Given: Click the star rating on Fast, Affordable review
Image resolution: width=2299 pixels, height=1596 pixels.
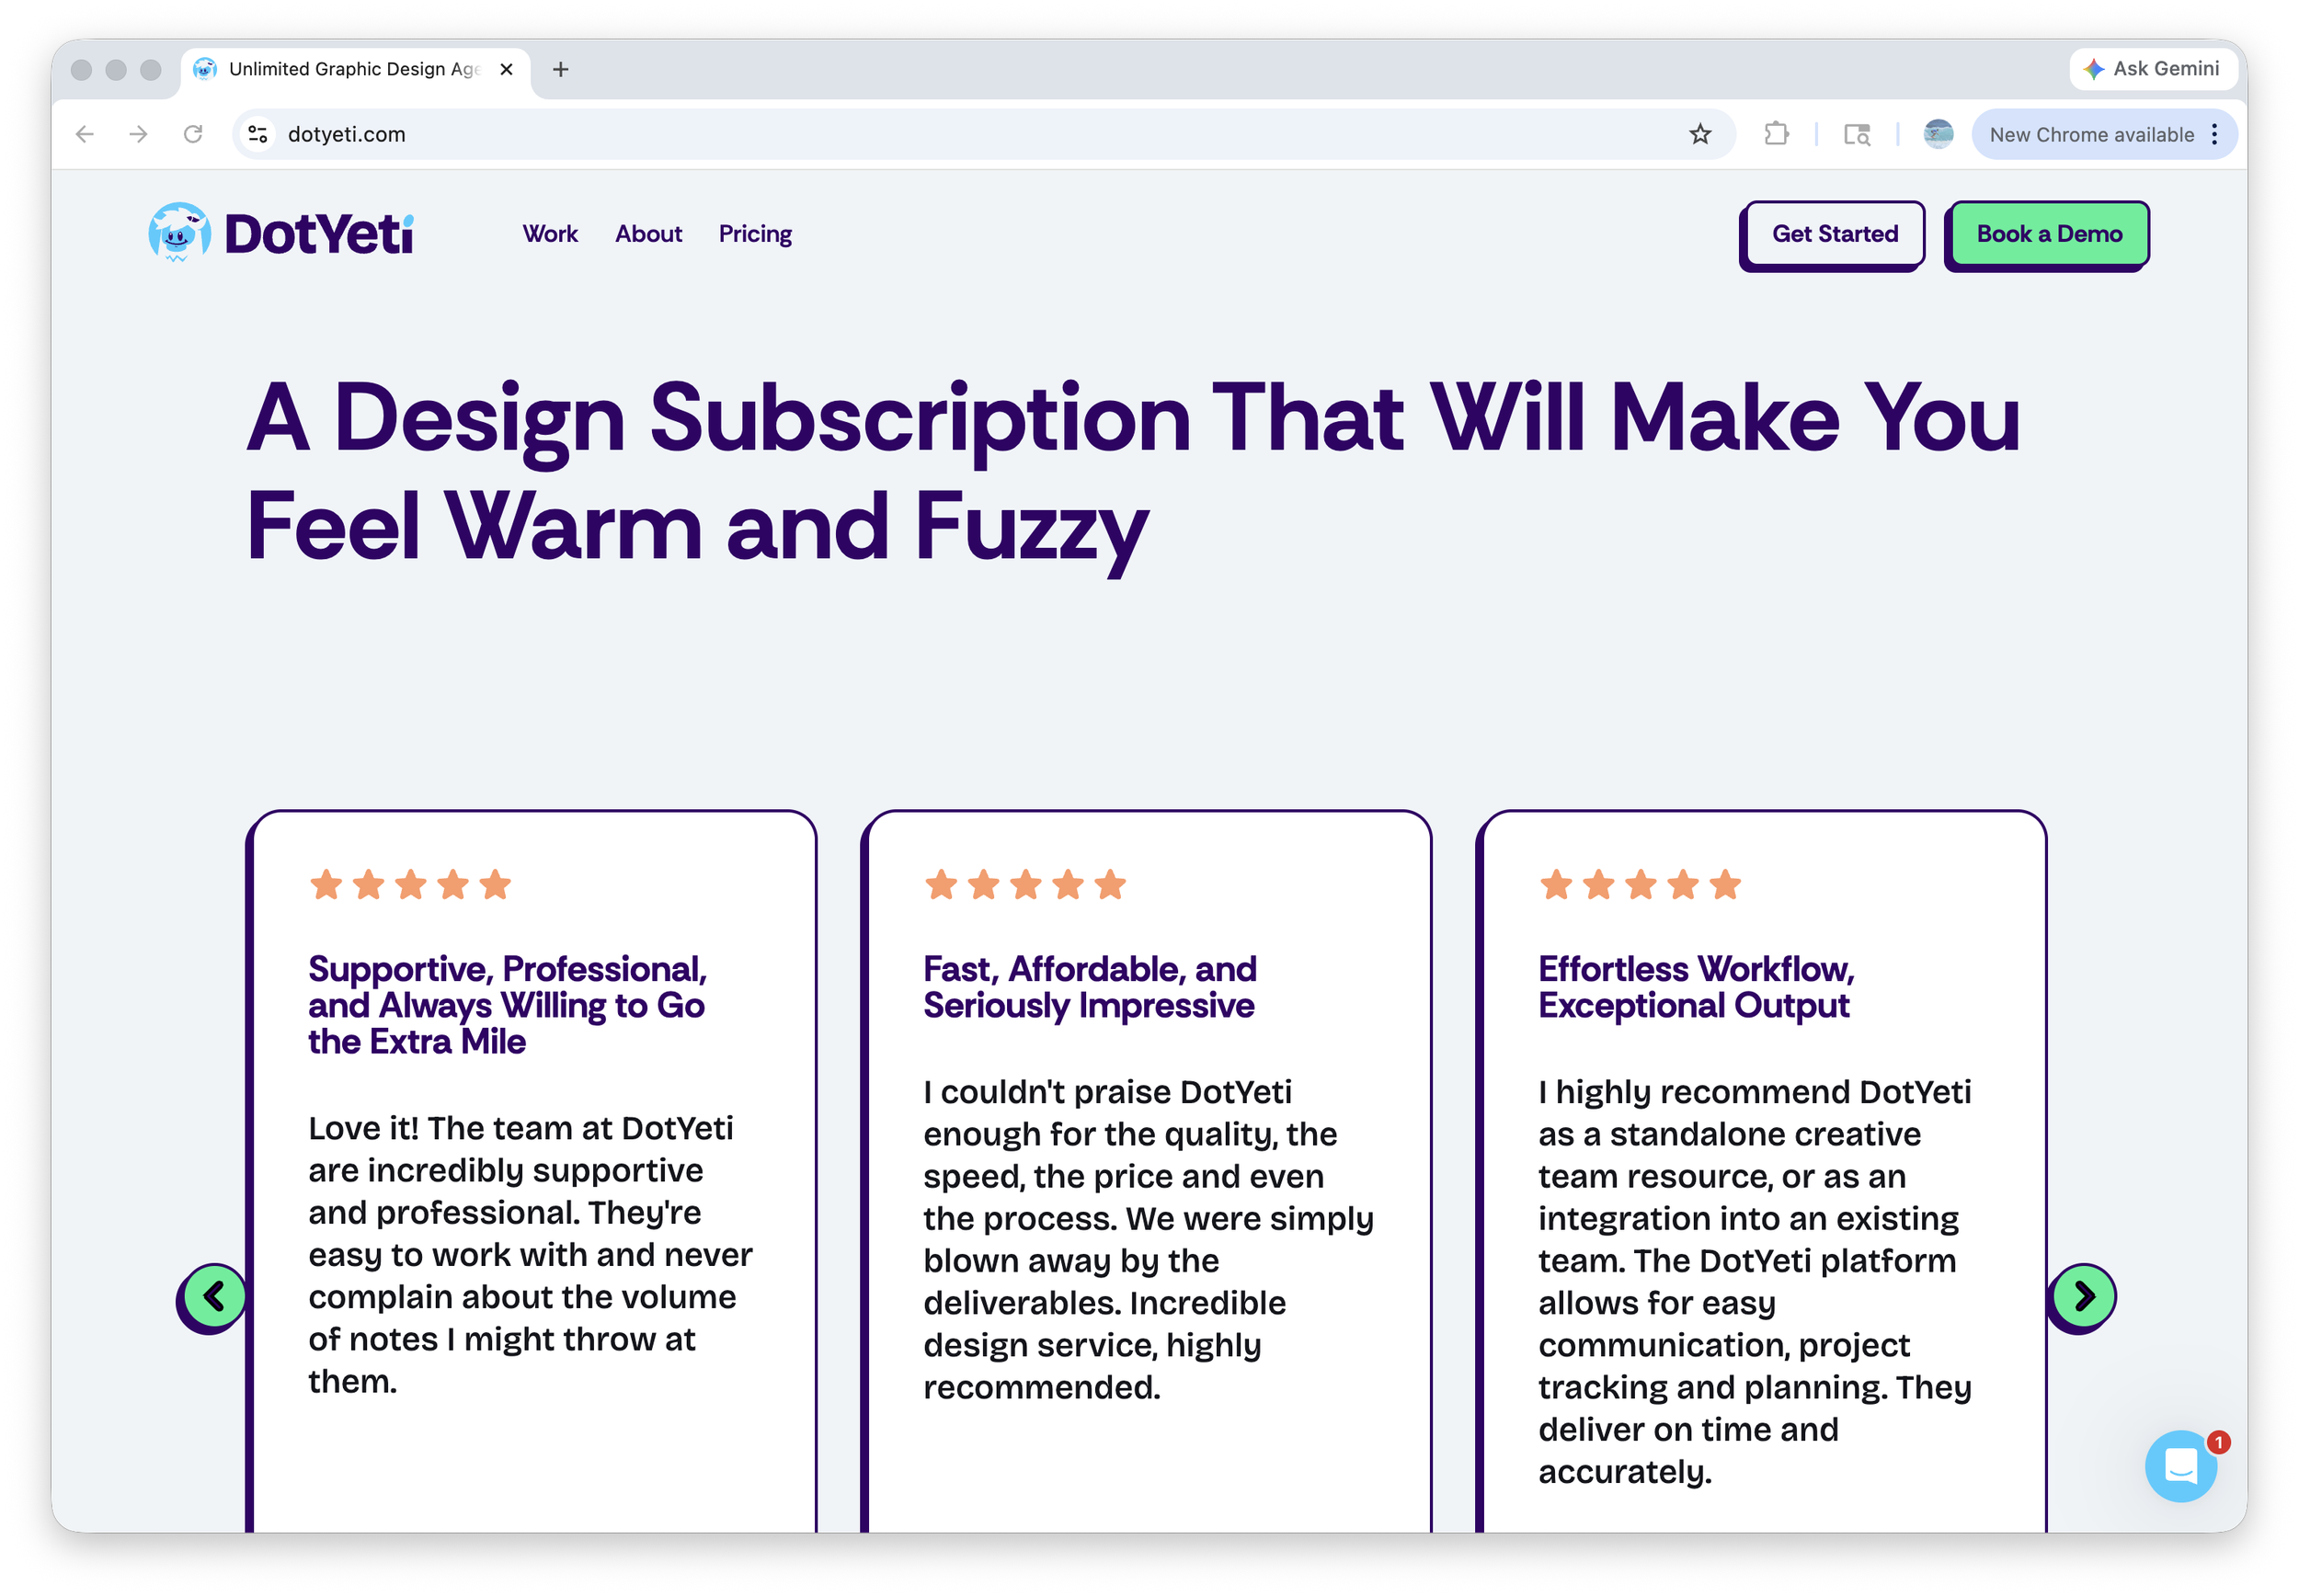Looking at the screenshot, I should point(1025,885).
